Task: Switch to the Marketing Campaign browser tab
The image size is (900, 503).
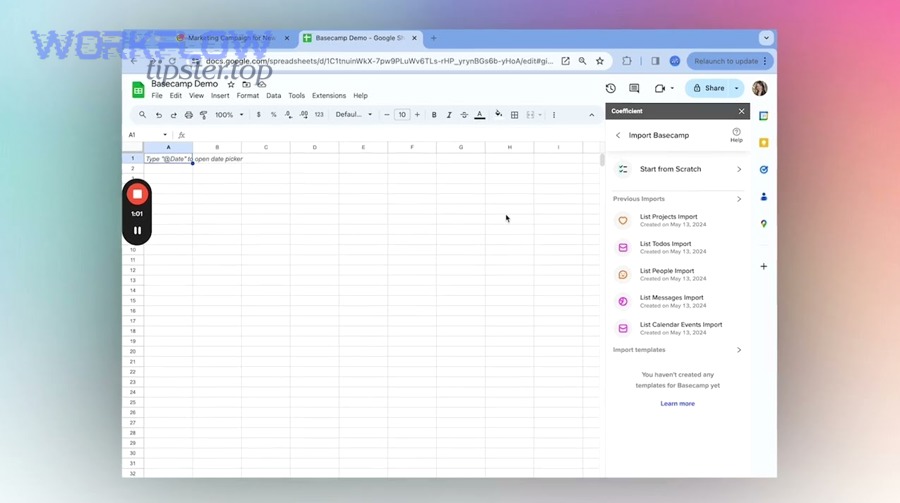Action: point(231,38)
